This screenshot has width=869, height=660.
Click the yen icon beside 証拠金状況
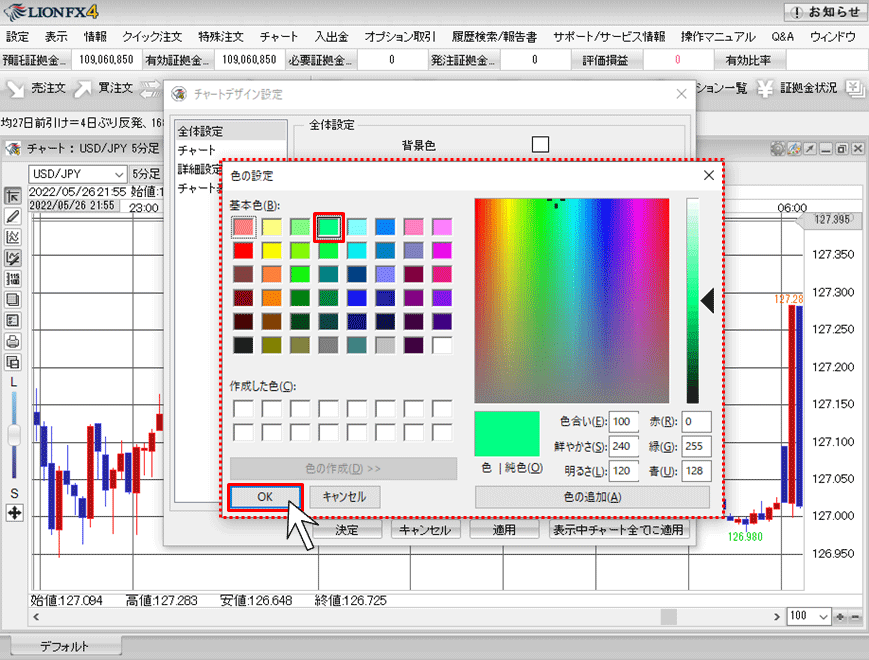point(765,89)
